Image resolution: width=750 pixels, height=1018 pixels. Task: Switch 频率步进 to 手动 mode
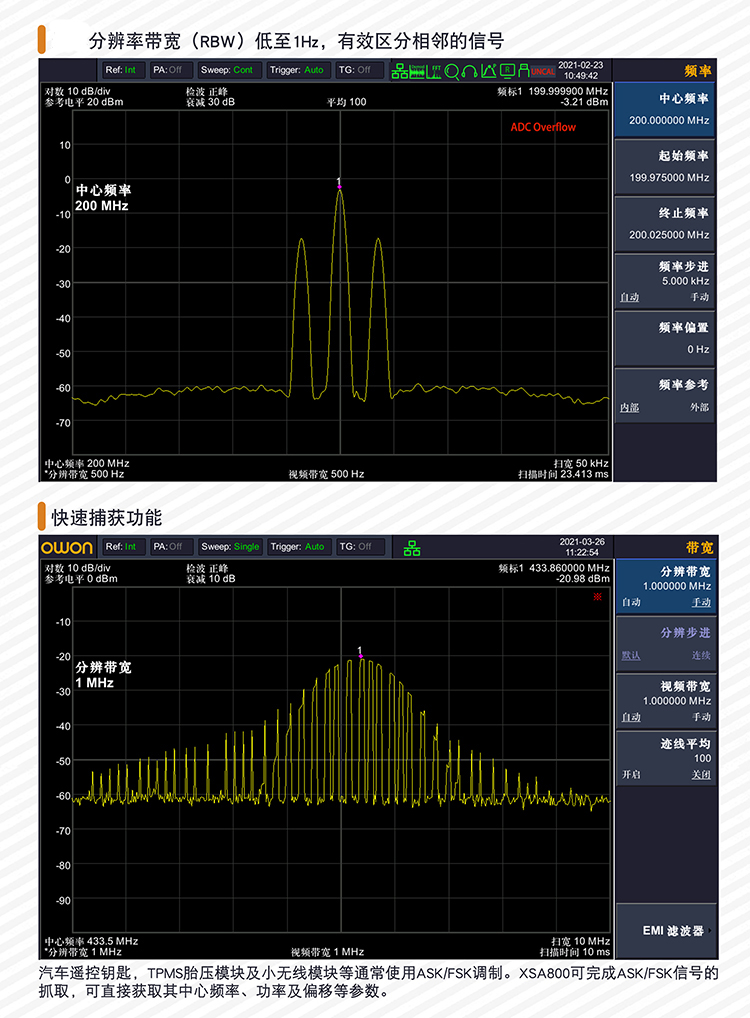tap(698, 297)
